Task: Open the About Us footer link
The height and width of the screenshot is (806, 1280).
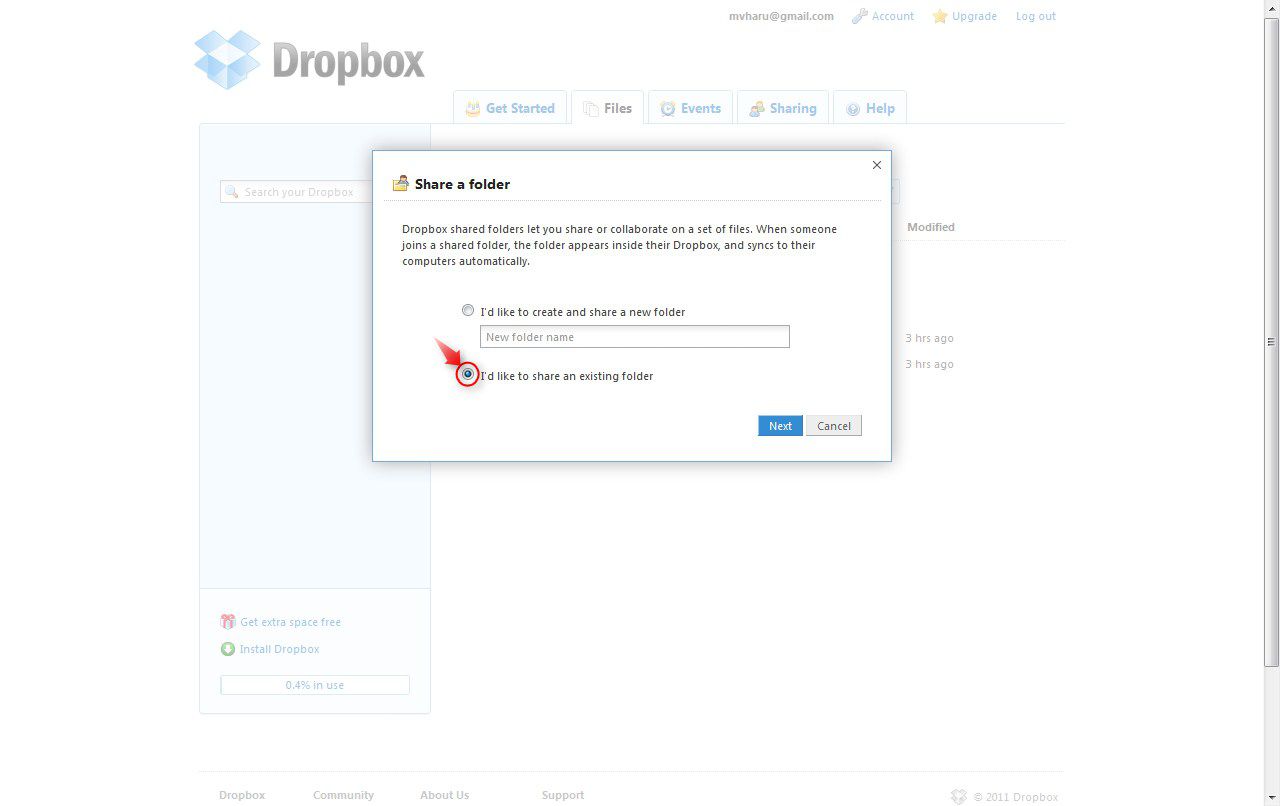Action: (x=444, y=795)
